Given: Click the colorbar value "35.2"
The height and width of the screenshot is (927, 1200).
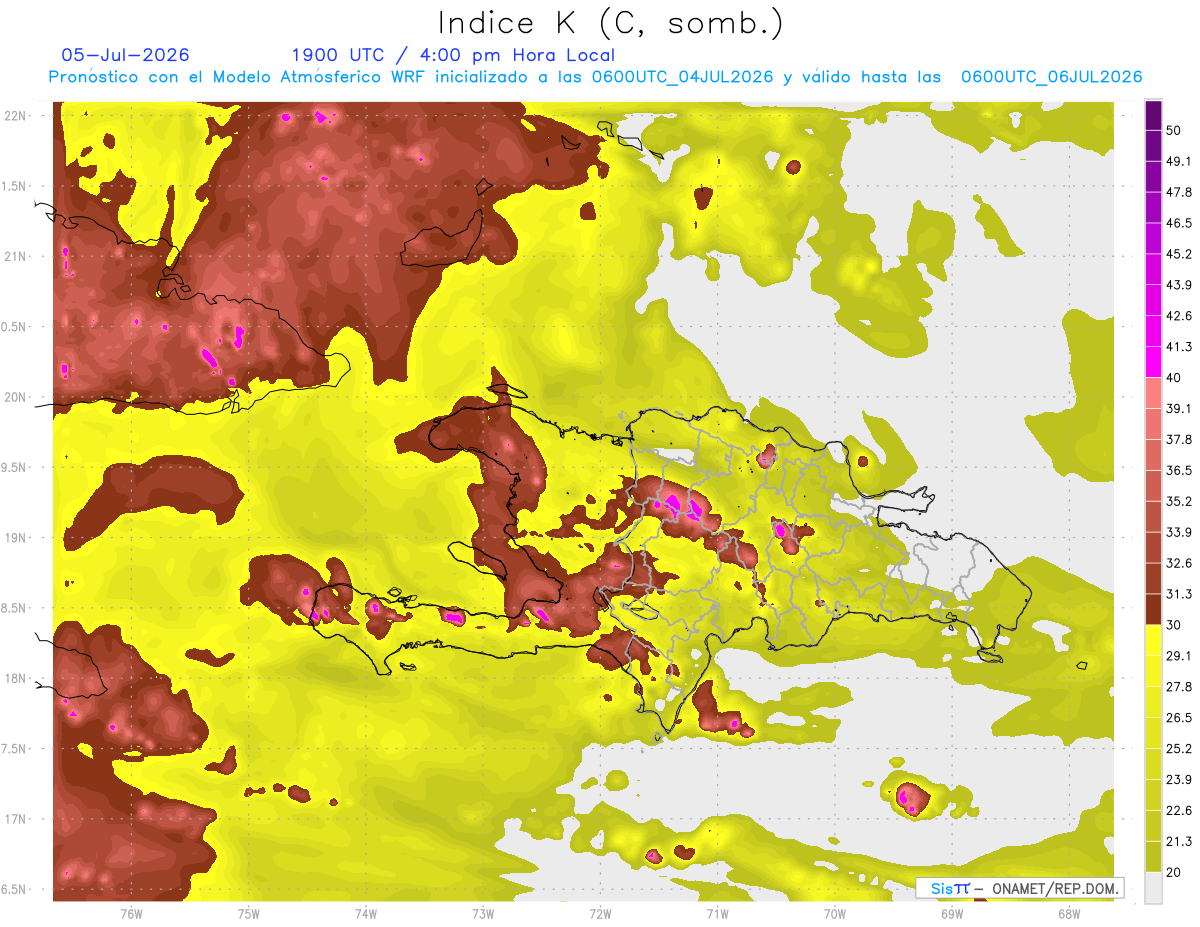Looking at the screenshot, I should (1179, 501).
